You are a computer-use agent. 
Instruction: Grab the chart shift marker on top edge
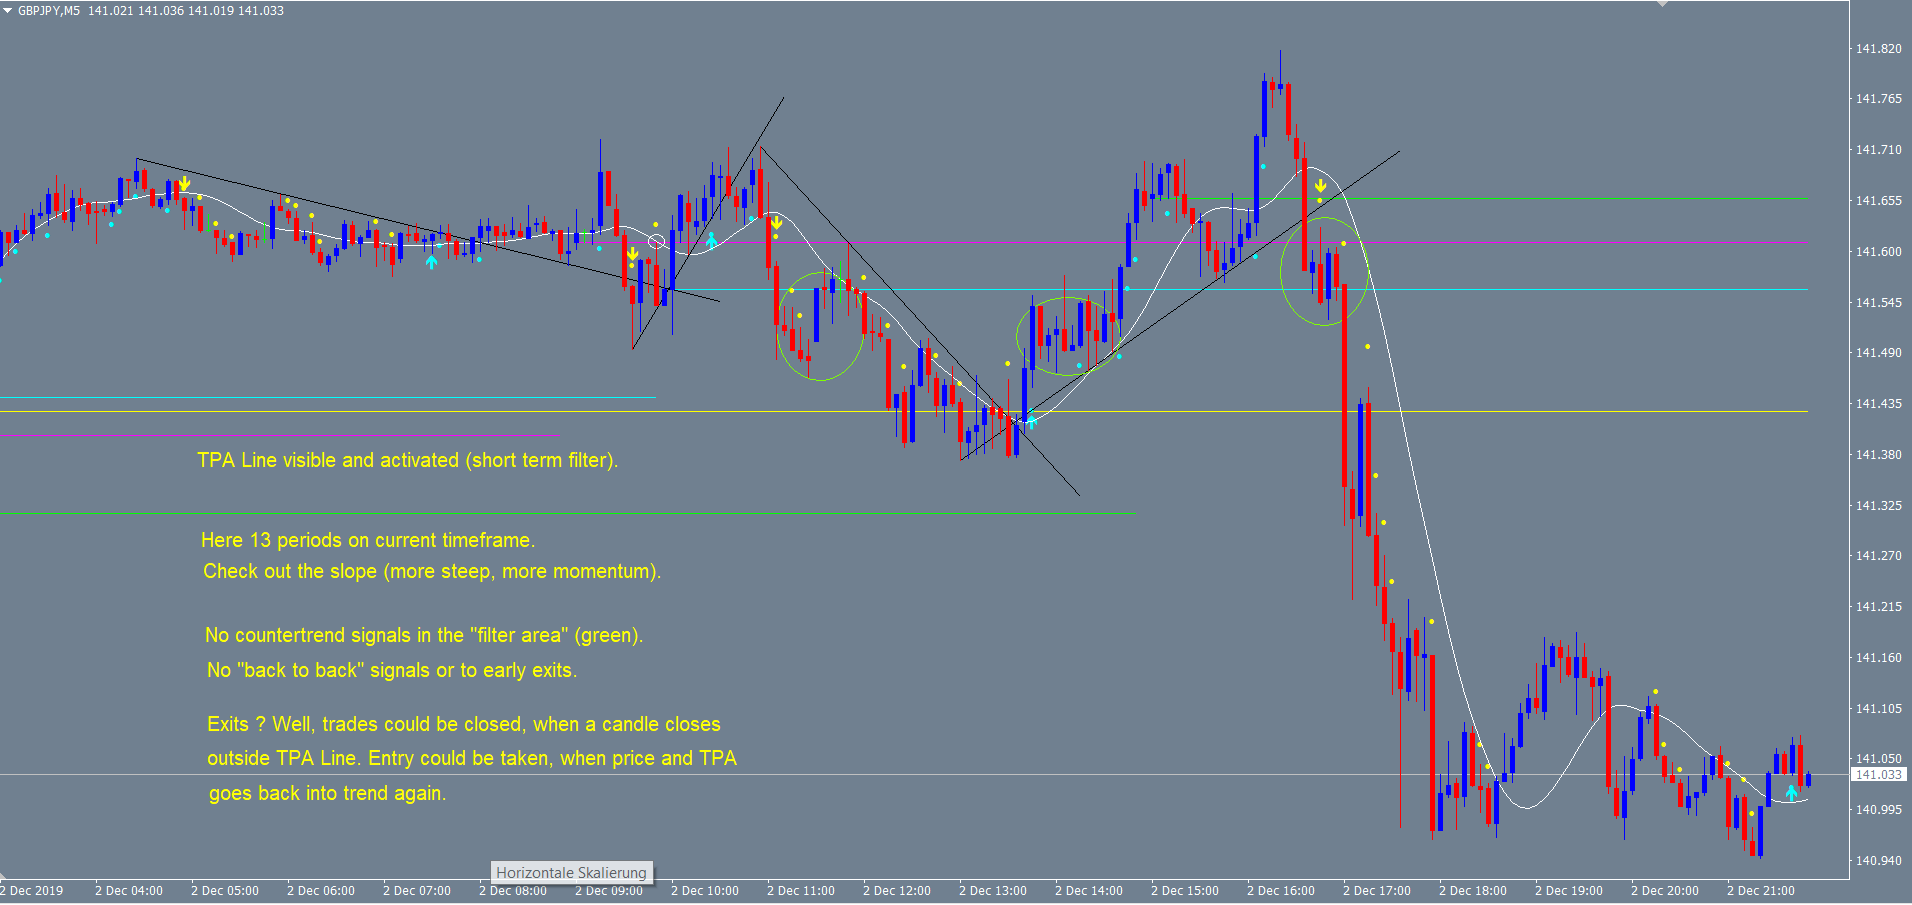click(1662, 4)
